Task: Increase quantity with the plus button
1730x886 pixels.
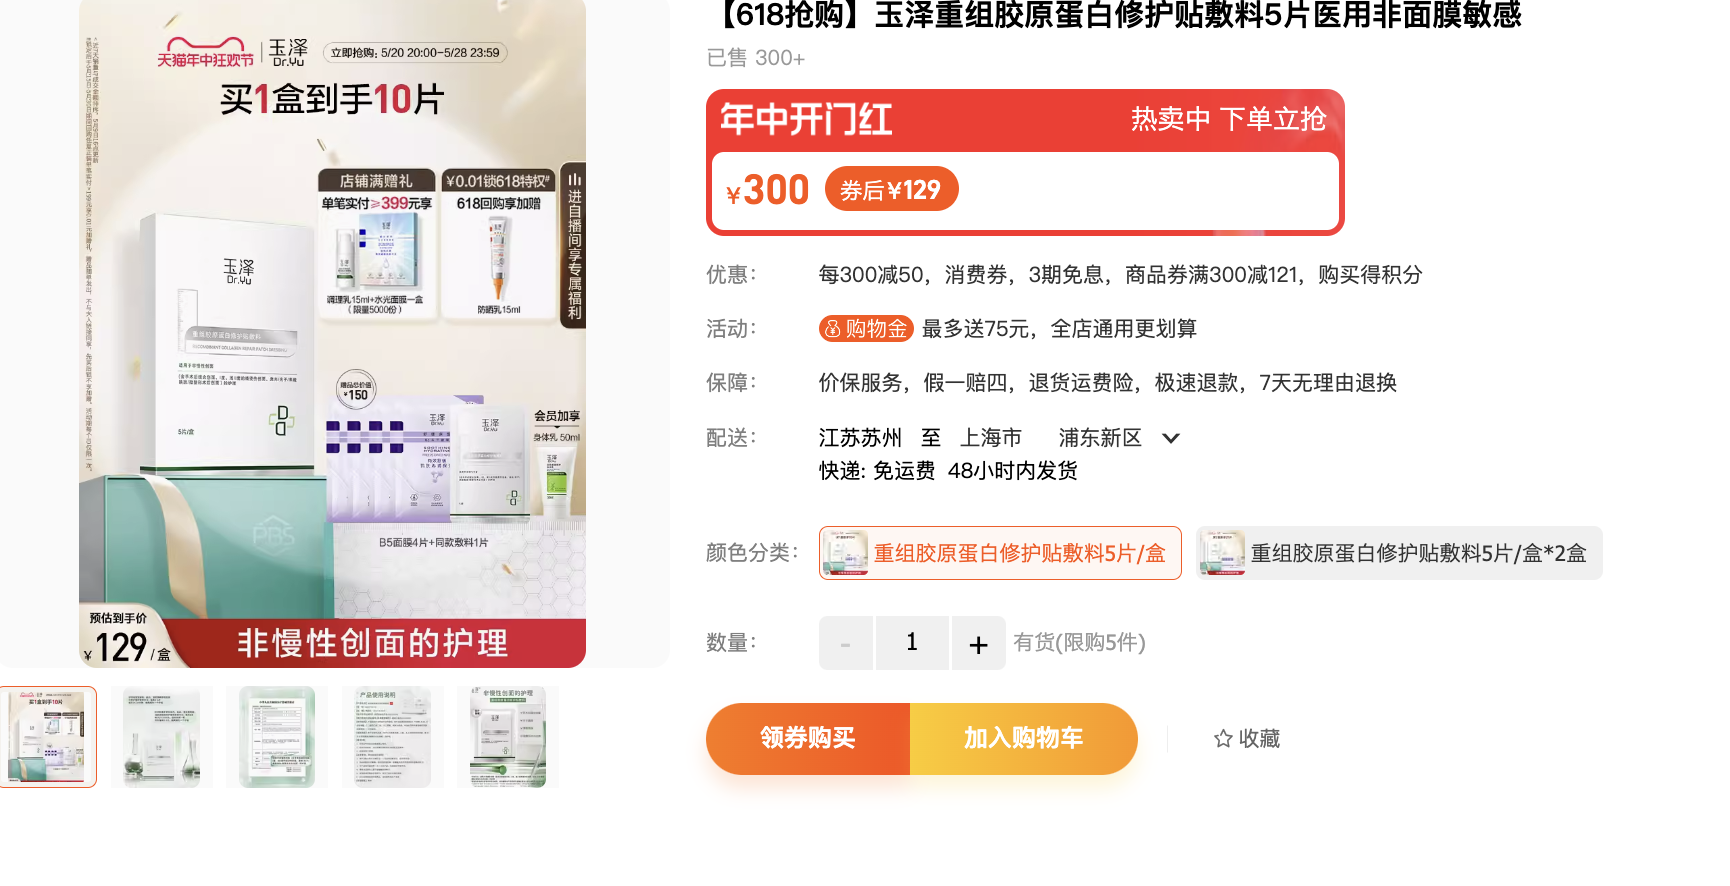Action: 978,643
